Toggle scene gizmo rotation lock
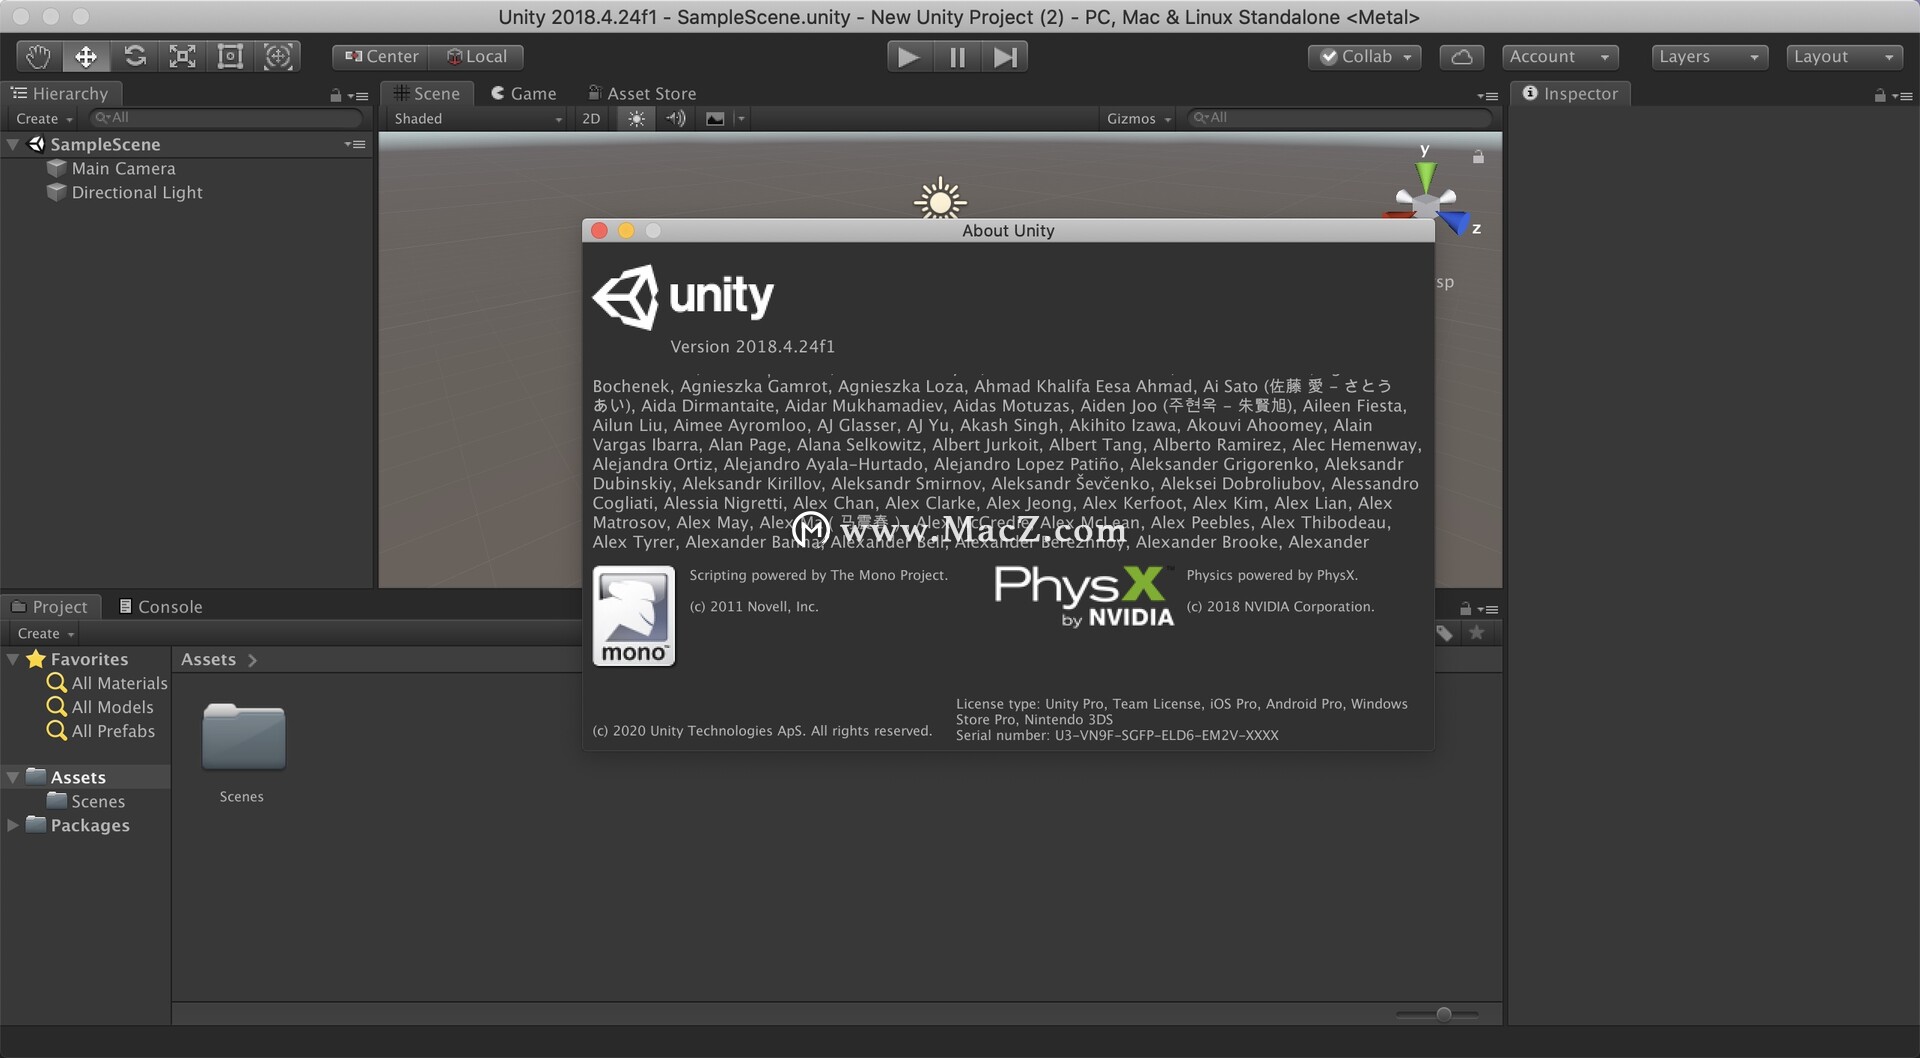 pyautogui.click(x=1478, y=157)
